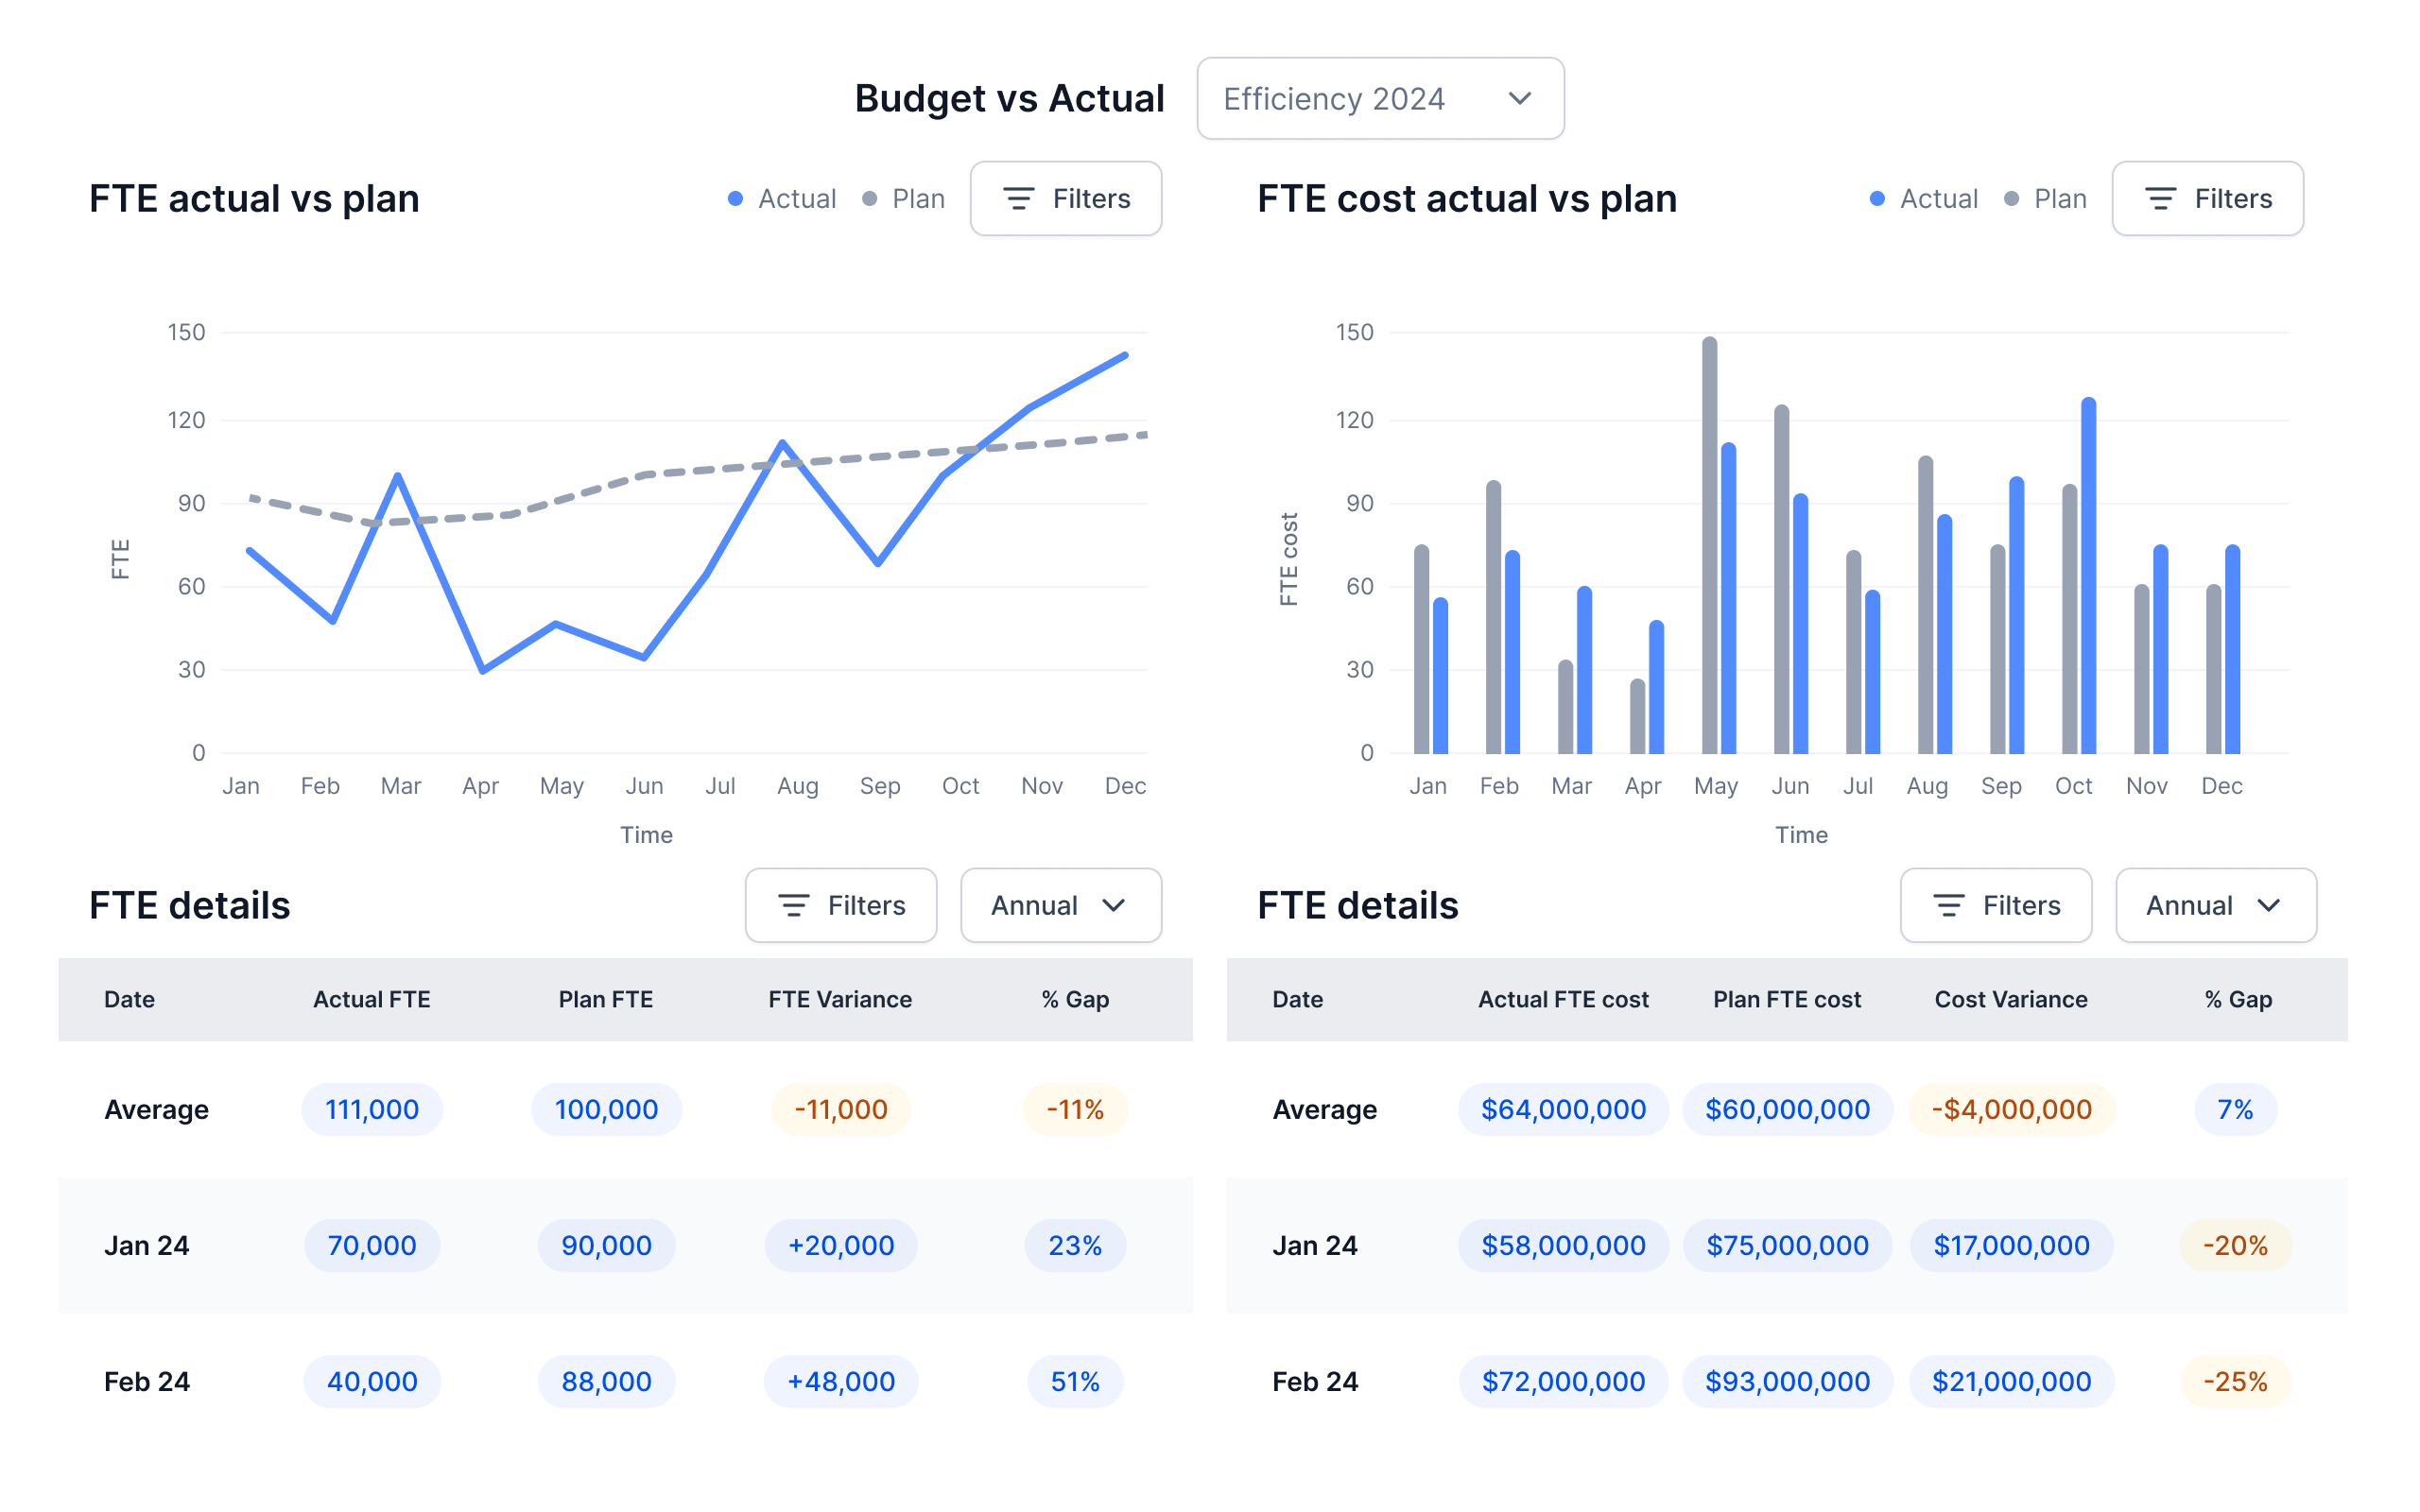
Task: Open Filters above the Actual FTE table
Action: 841,905
